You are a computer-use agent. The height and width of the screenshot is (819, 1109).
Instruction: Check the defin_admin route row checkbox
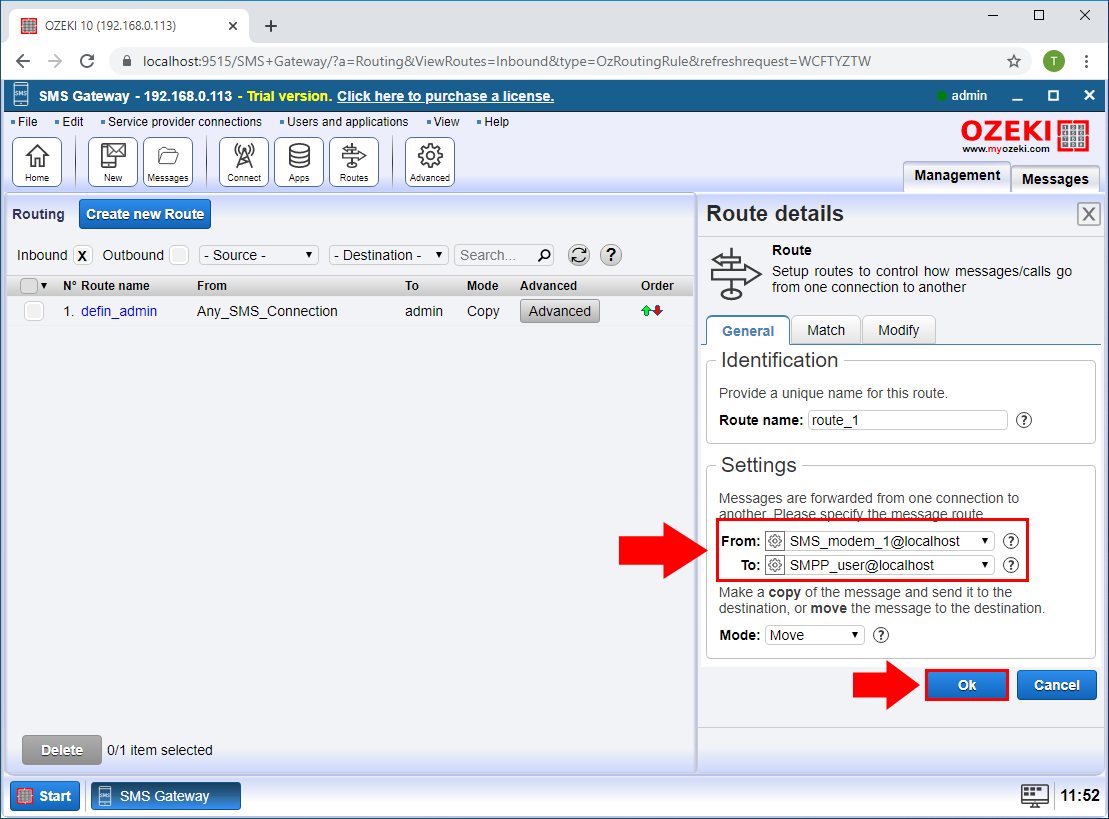(34, 311)
